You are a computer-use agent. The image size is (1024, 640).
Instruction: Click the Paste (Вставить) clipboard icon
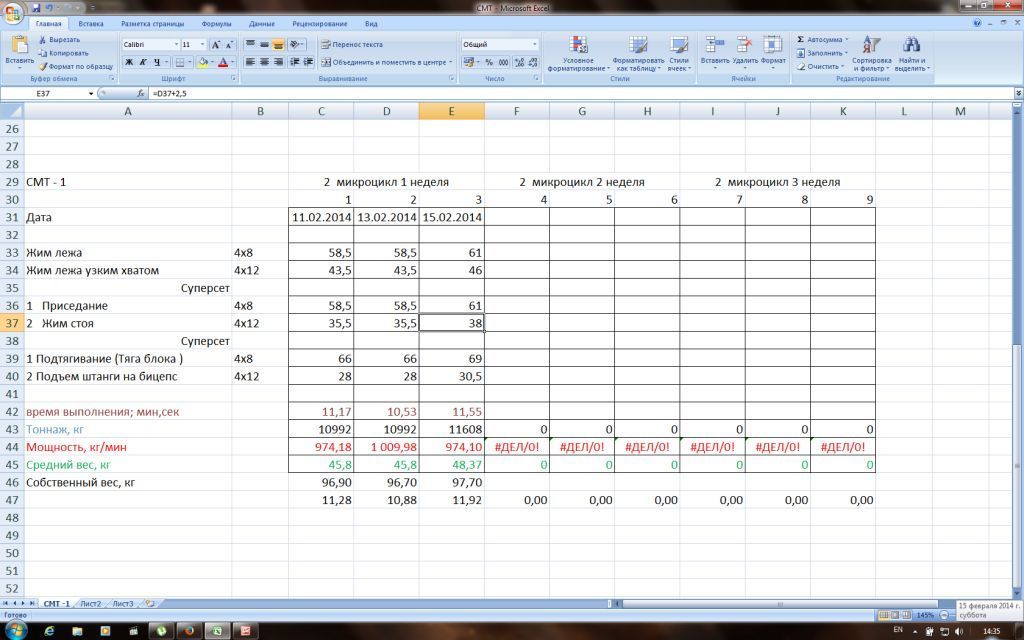19,46
